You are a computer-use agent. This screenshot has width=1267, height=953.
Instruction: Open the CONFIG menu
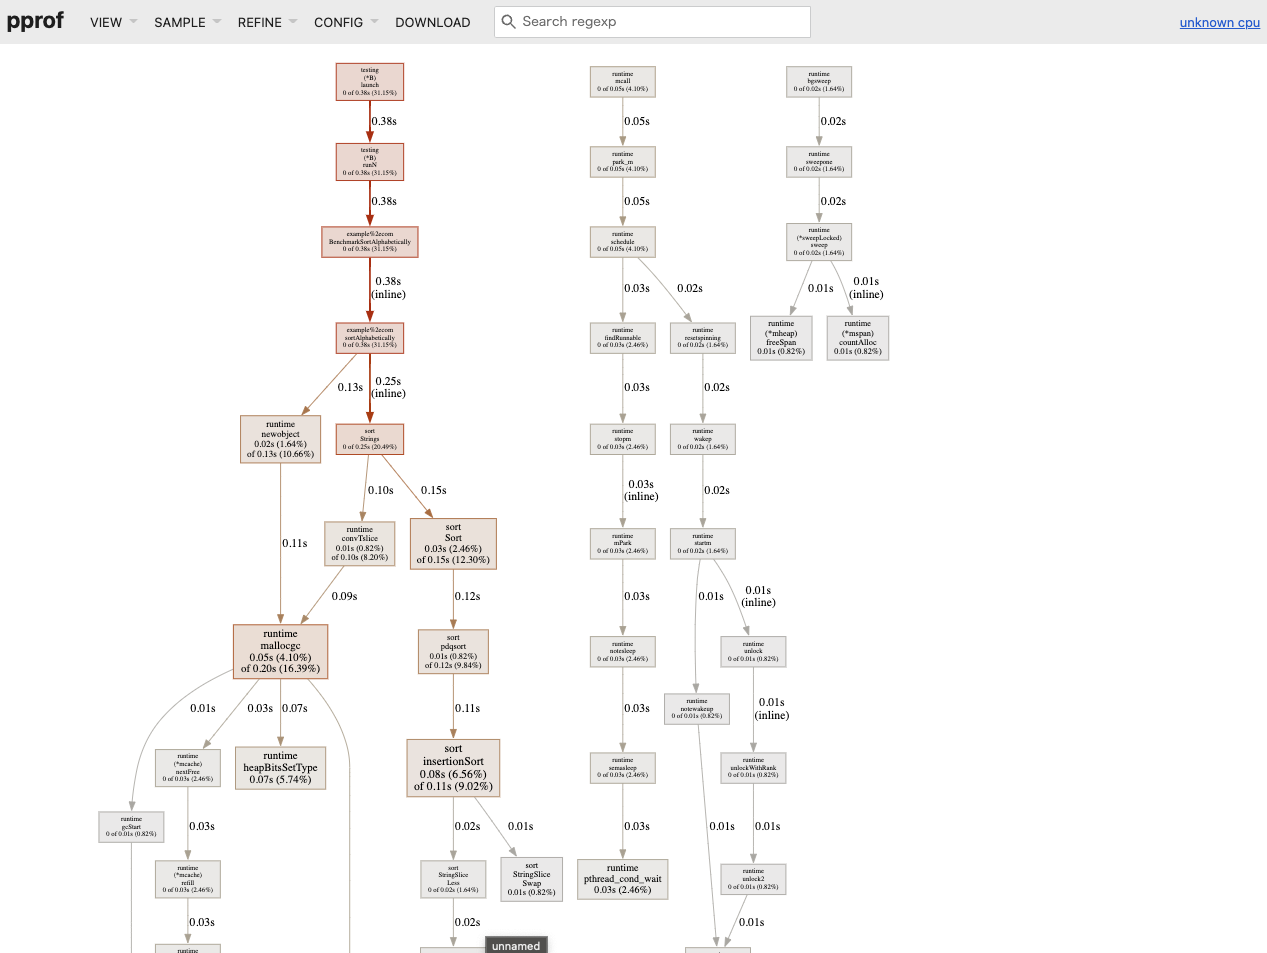[x=346, y=22]
